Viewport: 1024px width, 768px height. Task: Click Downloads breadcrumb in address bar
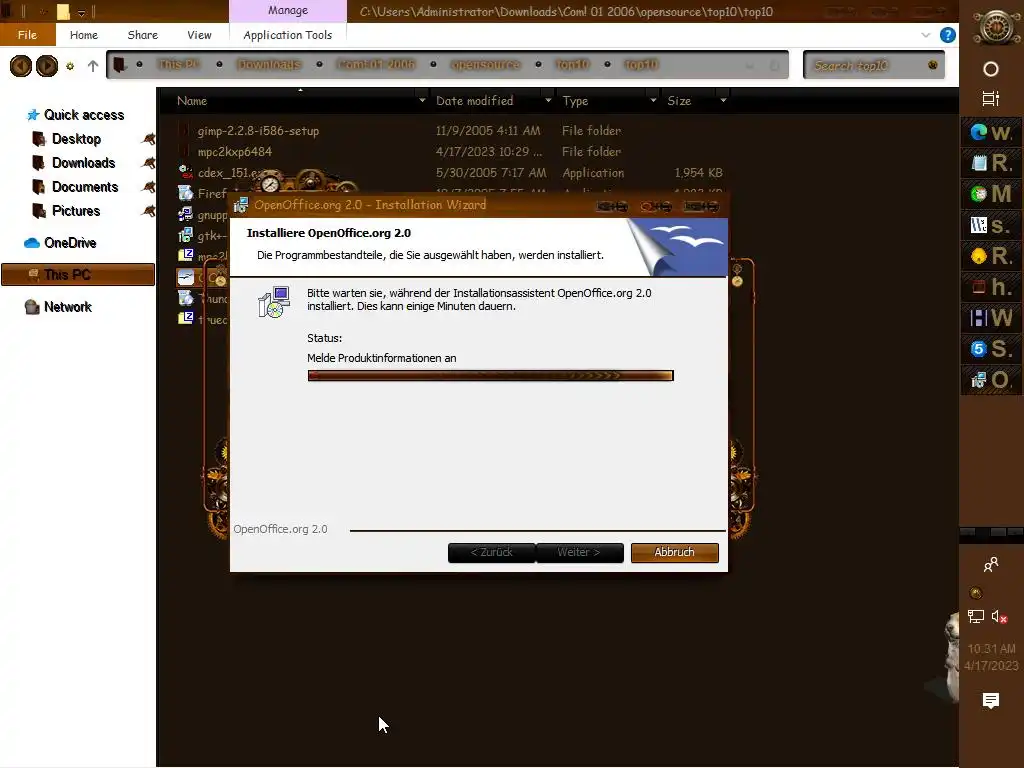[x=269, y=64]
